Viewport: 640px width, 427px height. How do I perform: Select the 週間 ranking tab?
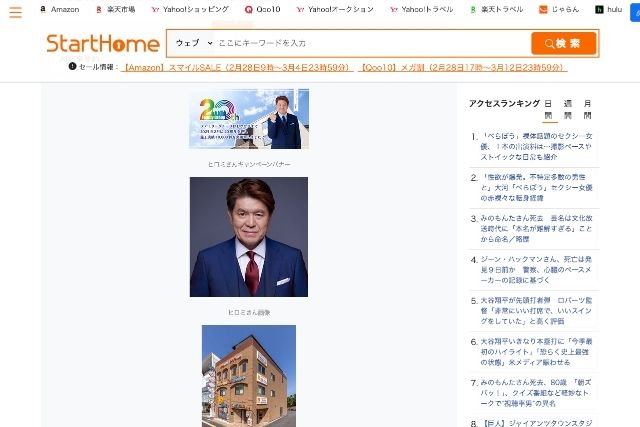[x=568, y=109]
